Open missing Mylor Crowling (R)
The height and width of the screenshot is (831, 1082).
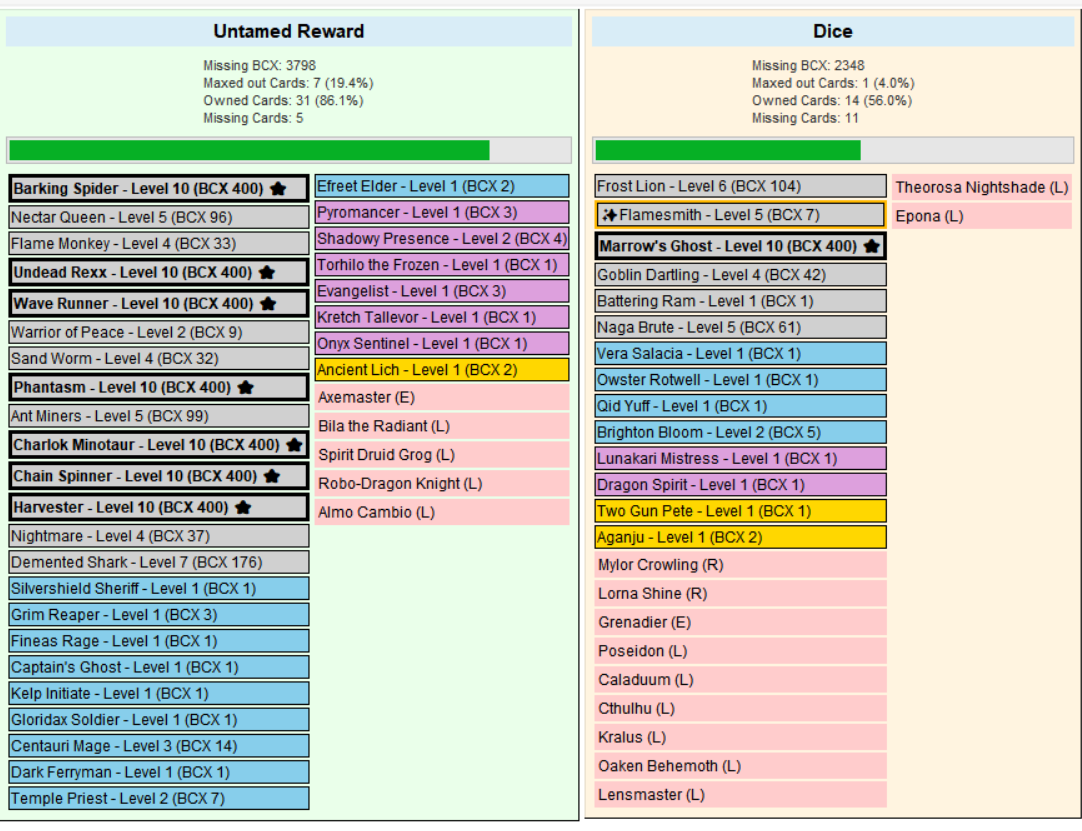[740, 565]
